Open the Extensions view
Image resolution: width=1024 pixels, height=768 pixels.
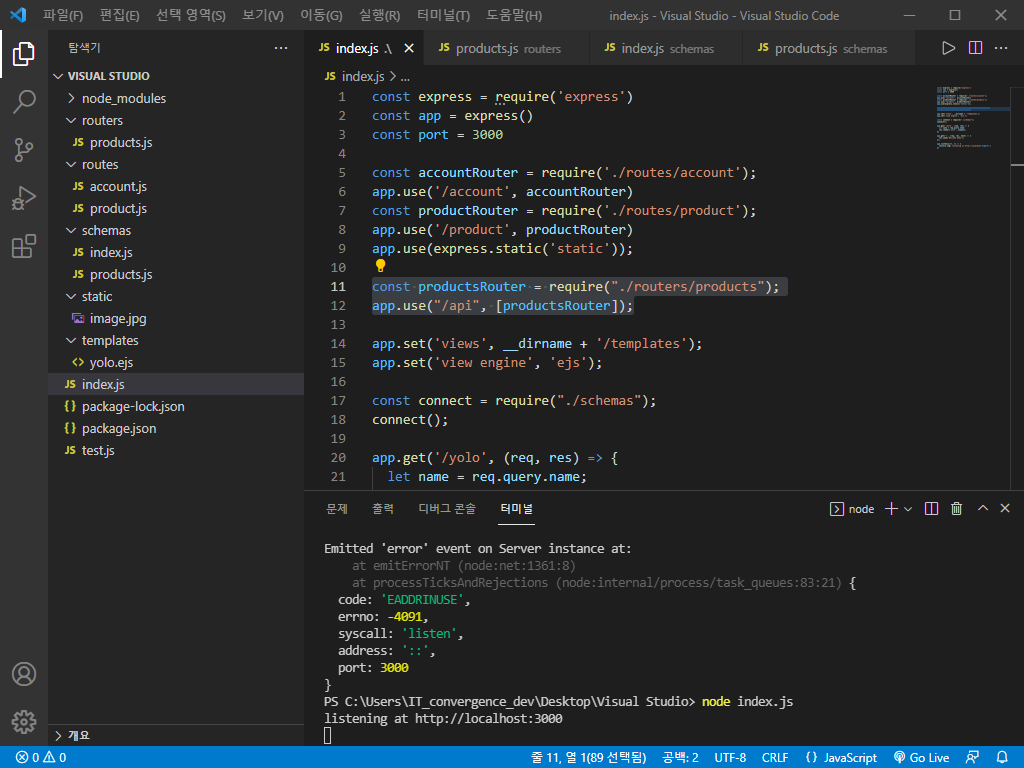click(x=24, y=246)
